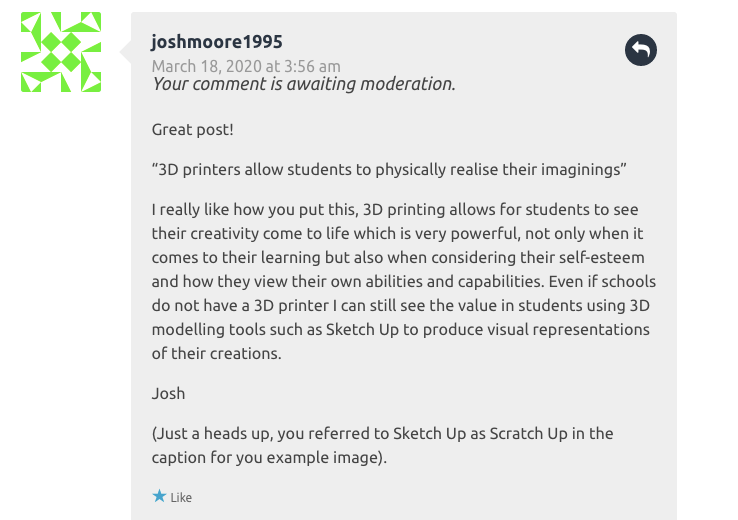The width and height of the screenshot is (738, 520).
Task: Click the "Great post!" line
Action: click(x=193, y=130)
